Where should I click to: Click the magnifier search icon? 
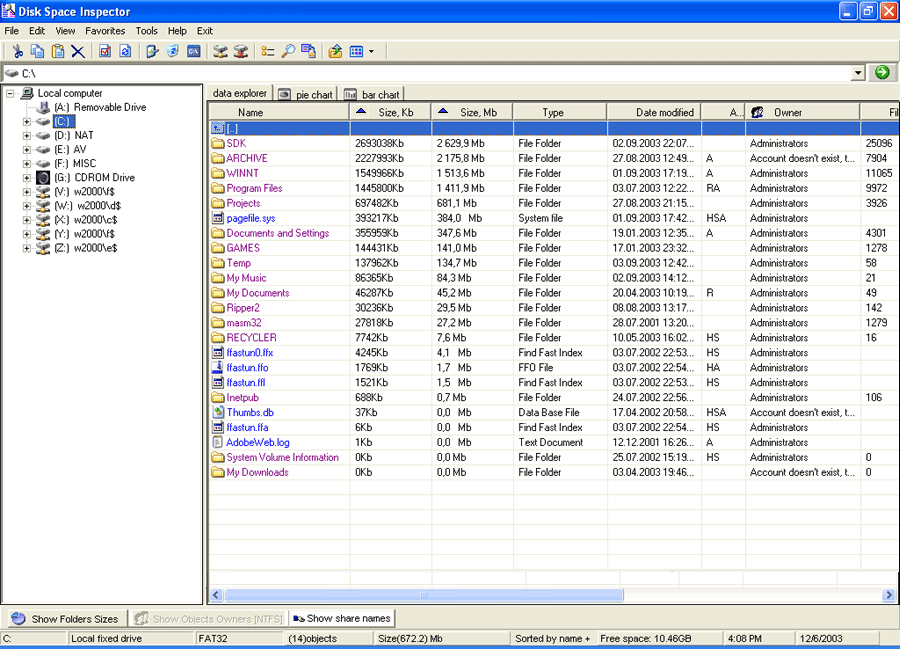point(288,52)
